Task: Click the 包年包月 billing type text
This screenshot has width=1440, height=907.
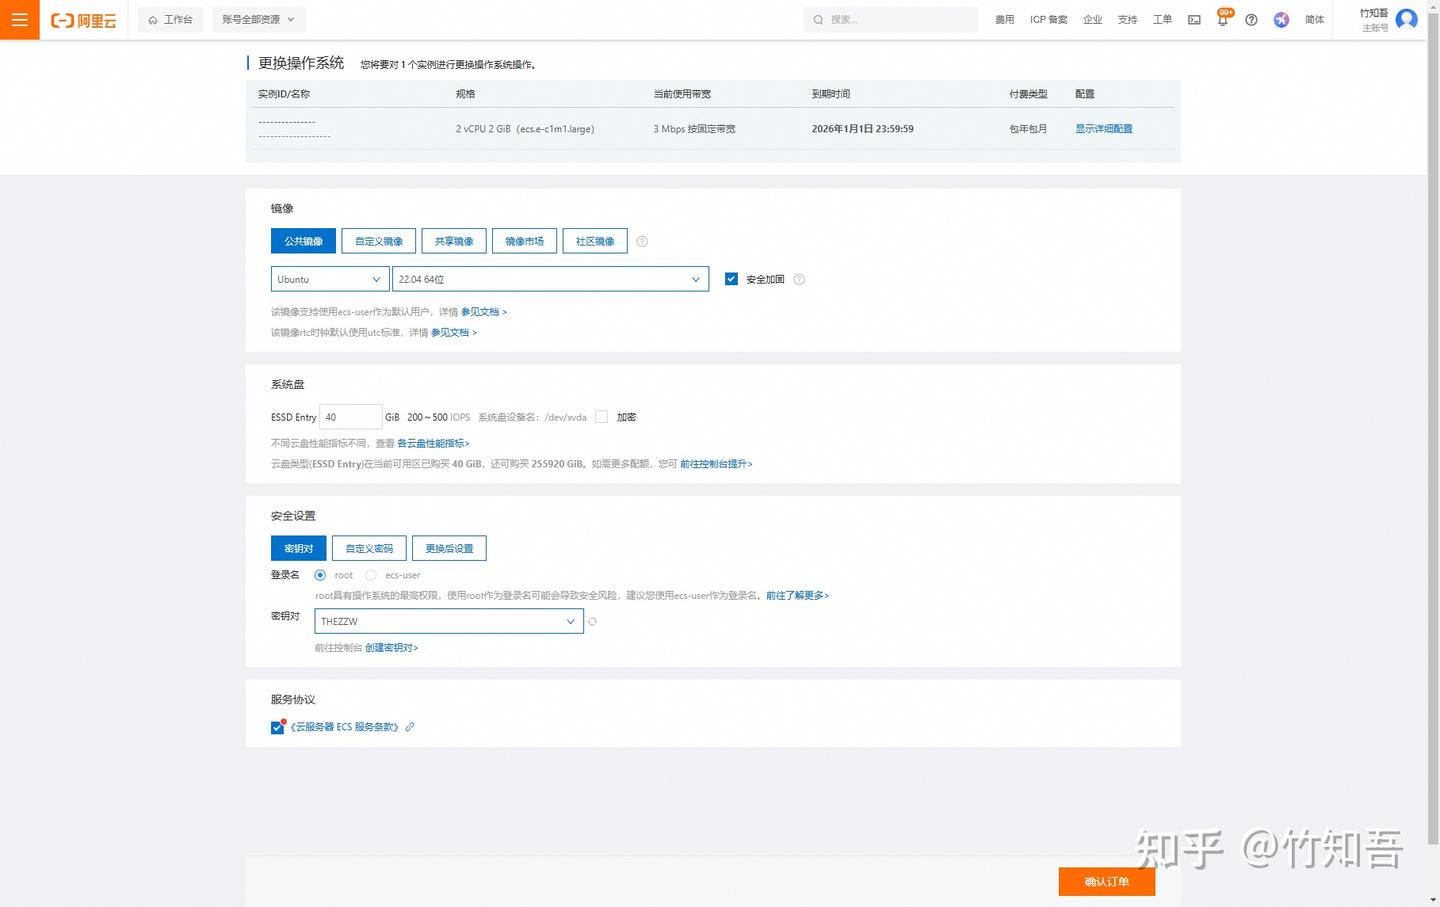Action: tap(1029, 129)
